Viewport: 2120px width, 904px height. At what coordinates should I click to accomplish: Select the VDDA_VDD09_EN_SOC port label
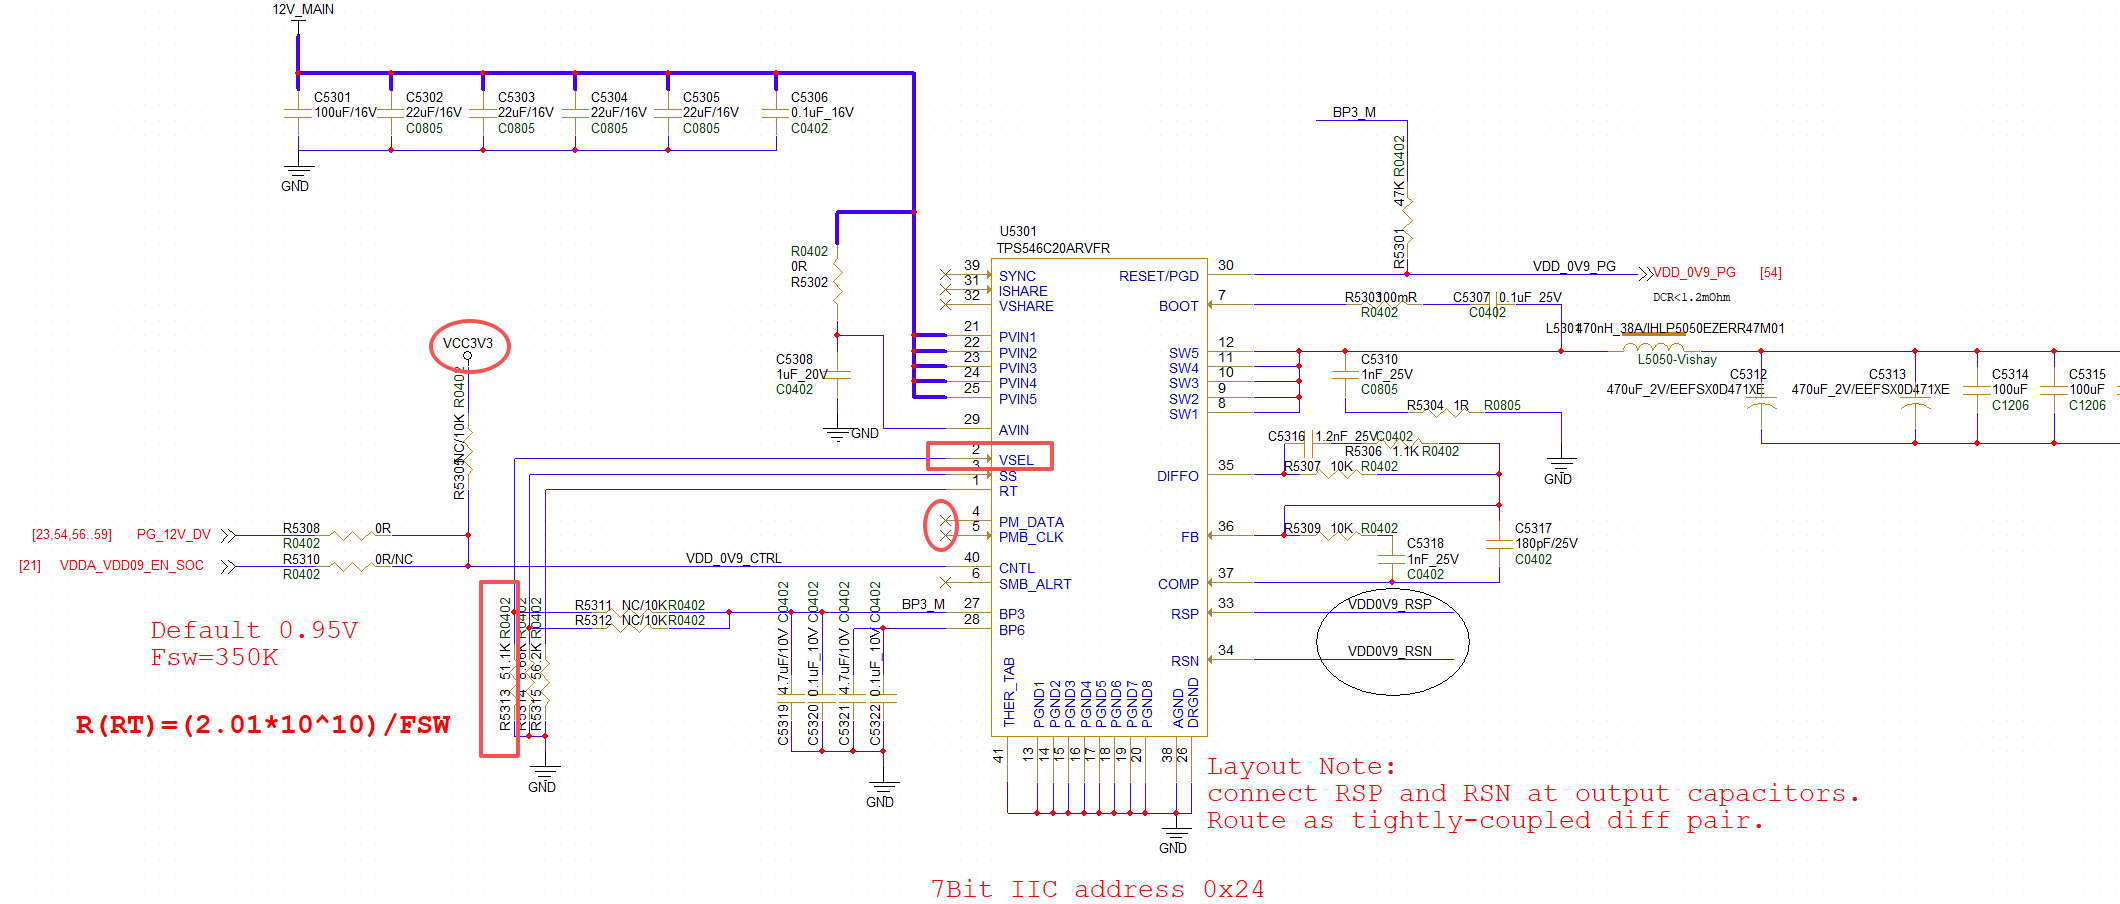[131, 566]
